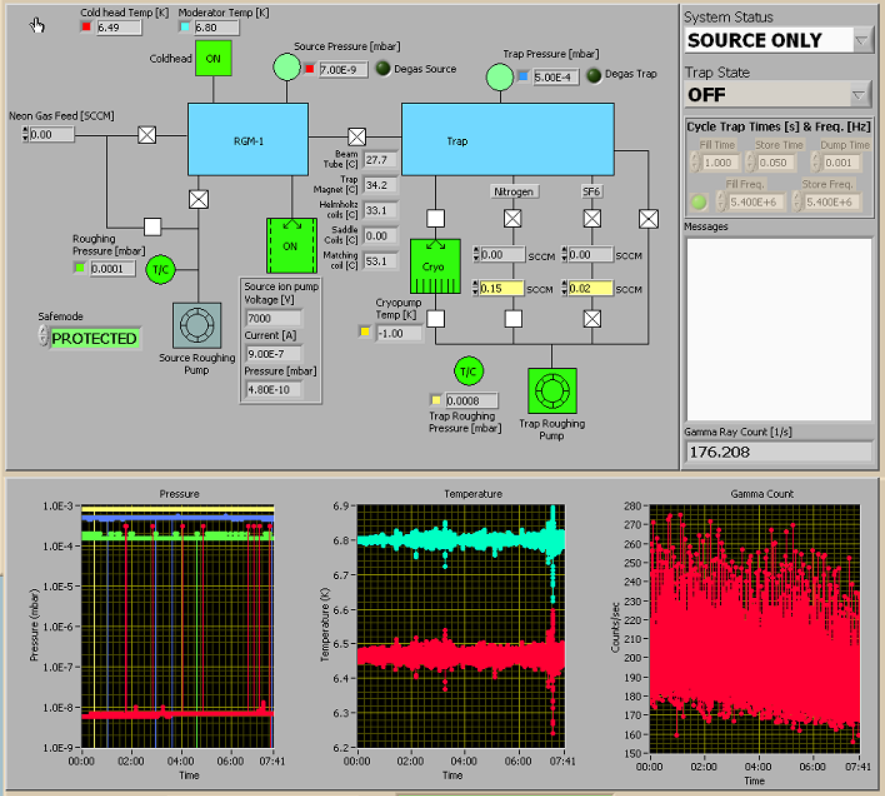Click the T/C gauge above Trap Roughing Pressure
Image resolution: width=885 pixels, height=796 pixels.
pyautogui.click(x=467, y=371)
